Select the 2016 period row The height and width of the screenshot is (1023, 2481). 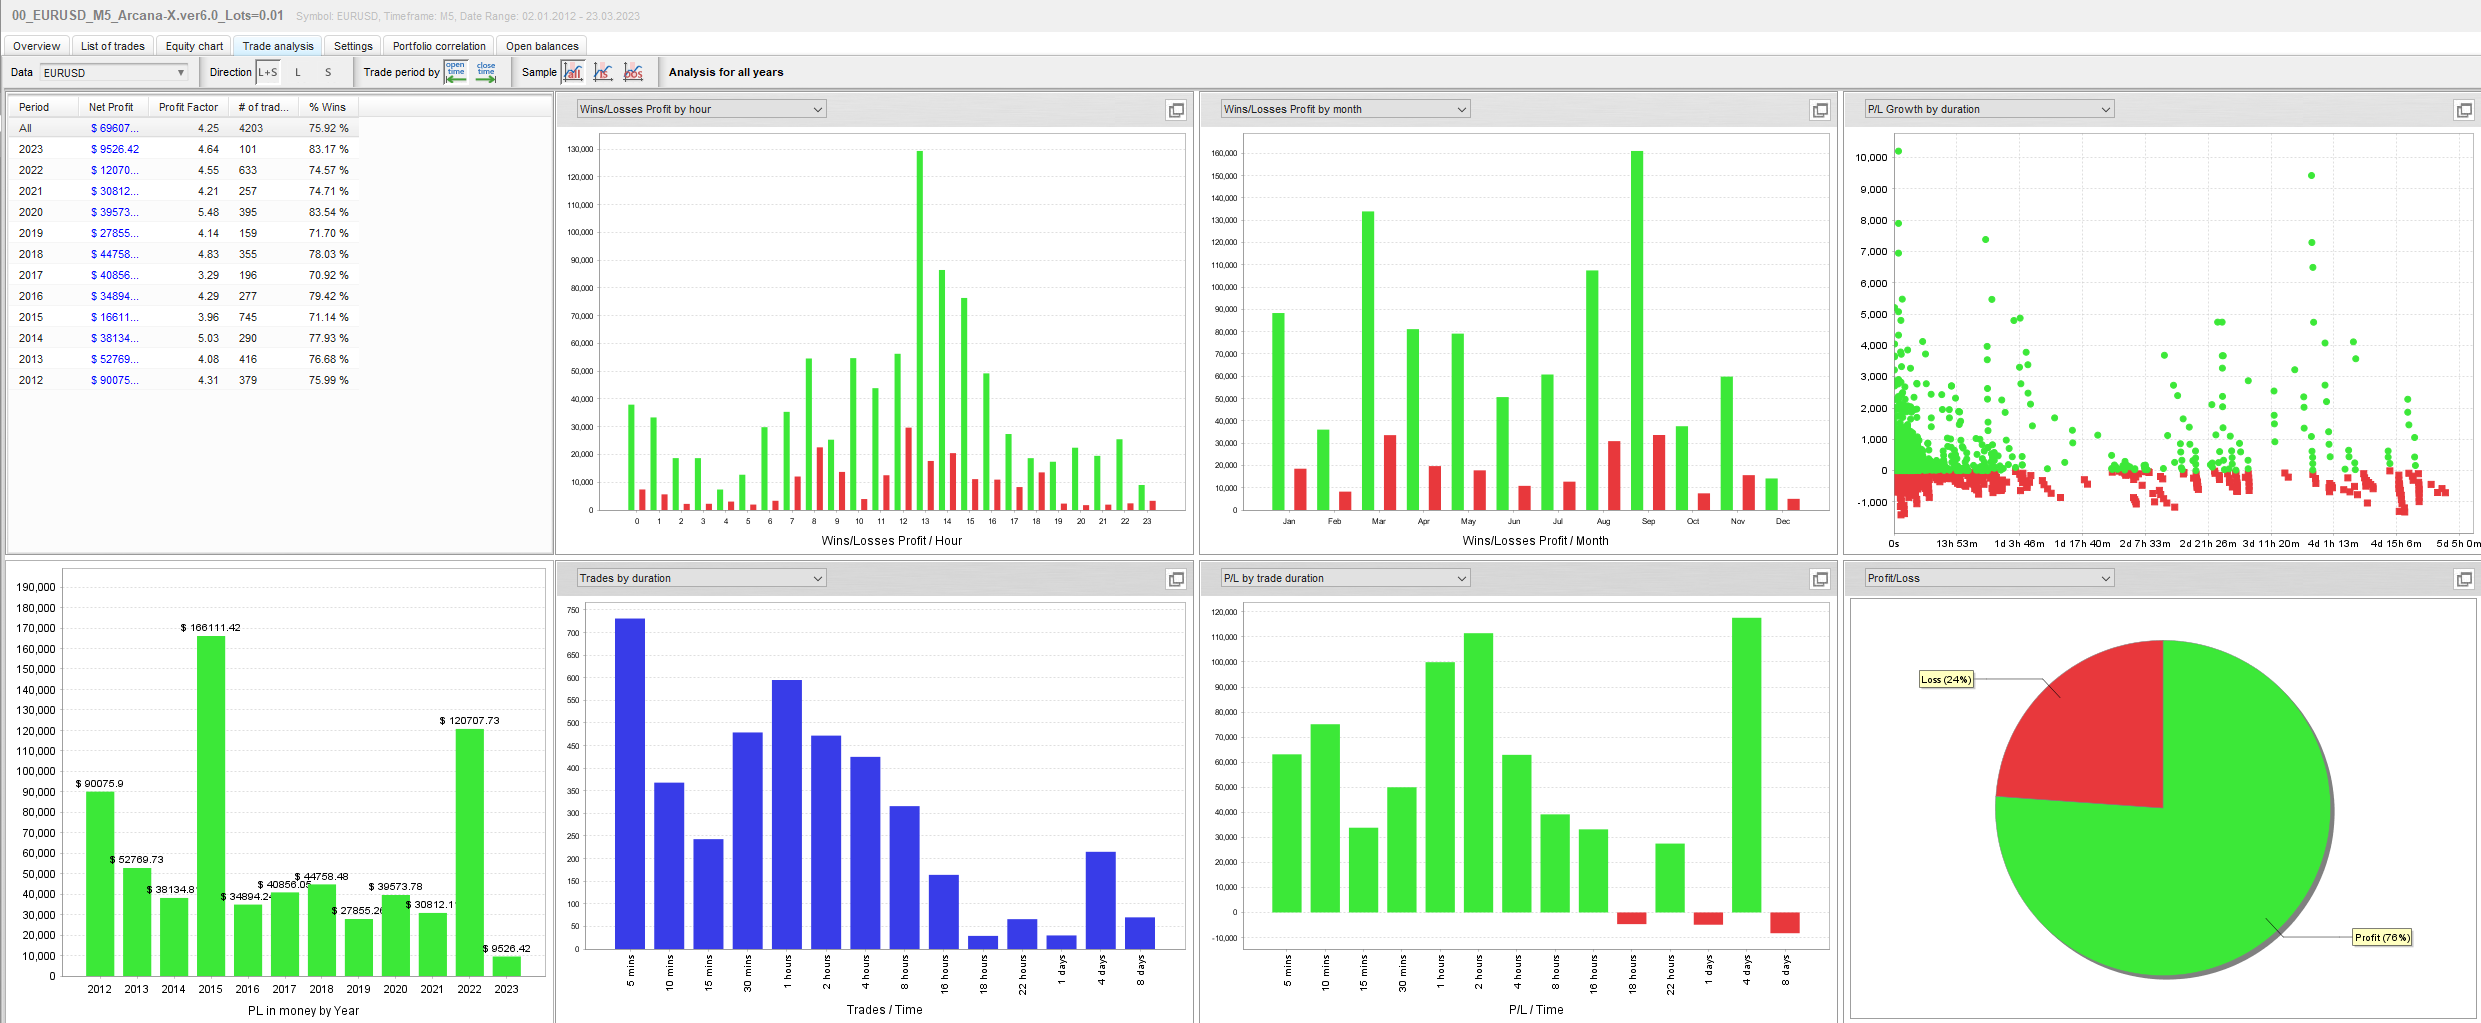point(183,296)
